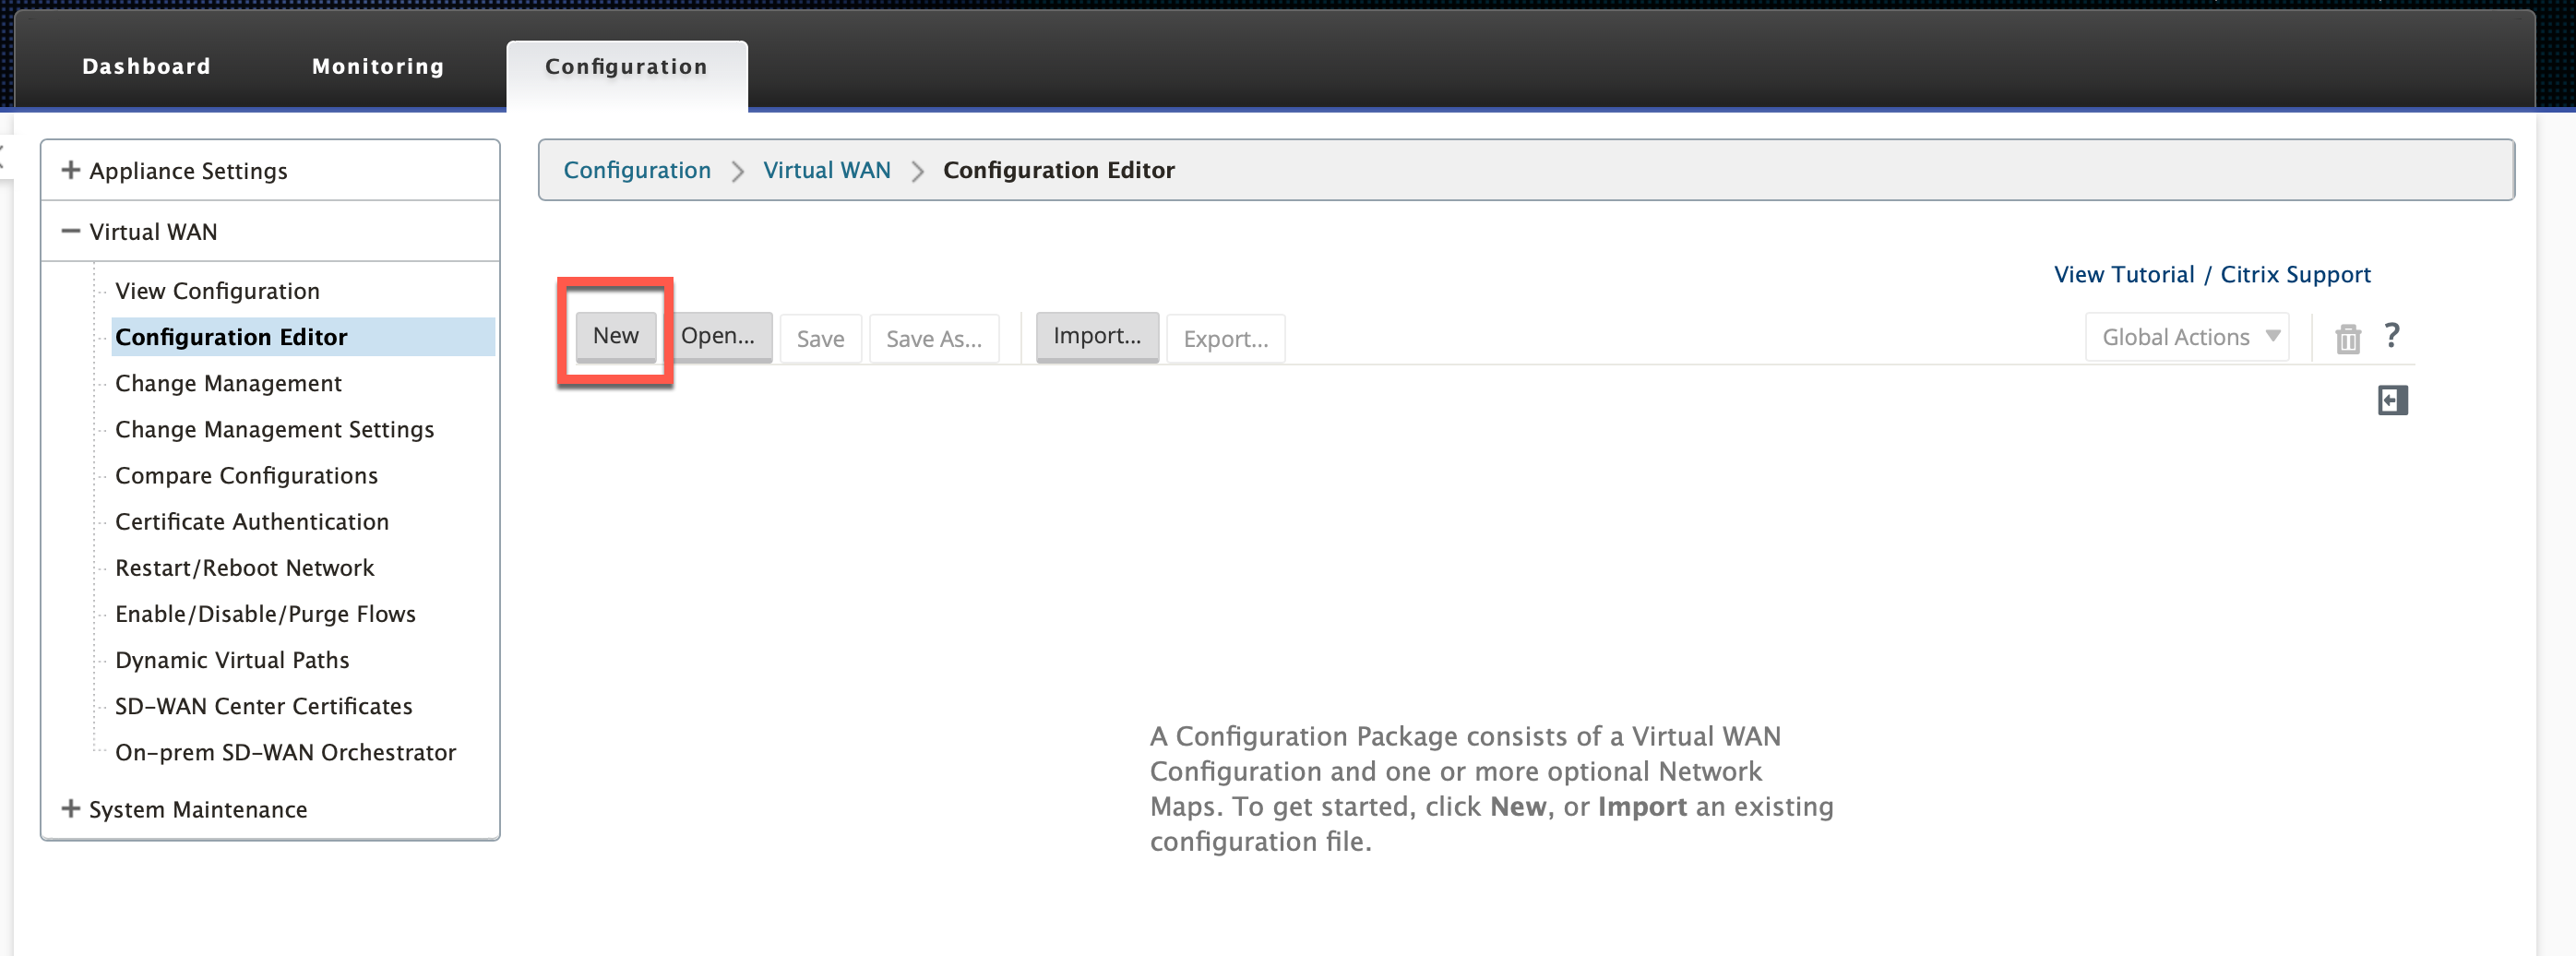
Task: Open the Global Actions dropdown
Action: pos(2187,337)
